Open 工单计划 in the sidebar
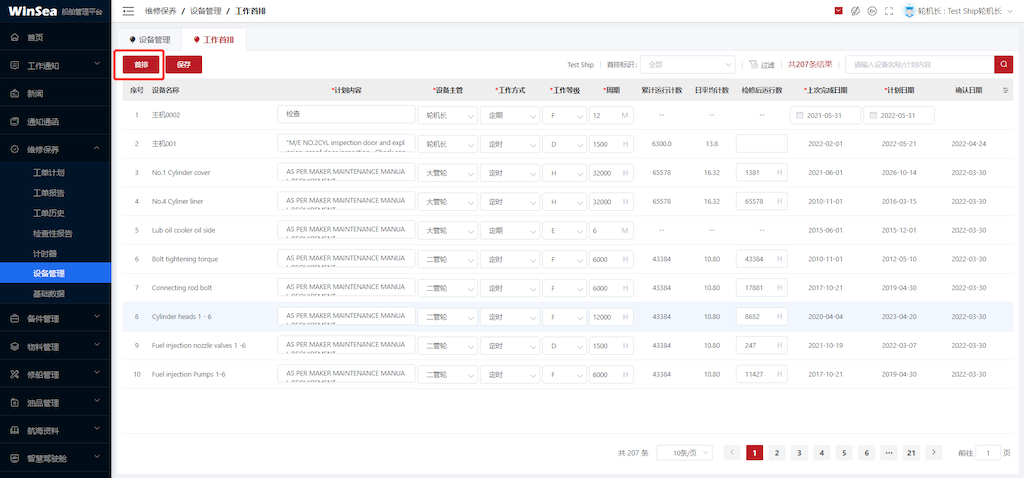The image size is (1024, 478). tap(48, 173)
